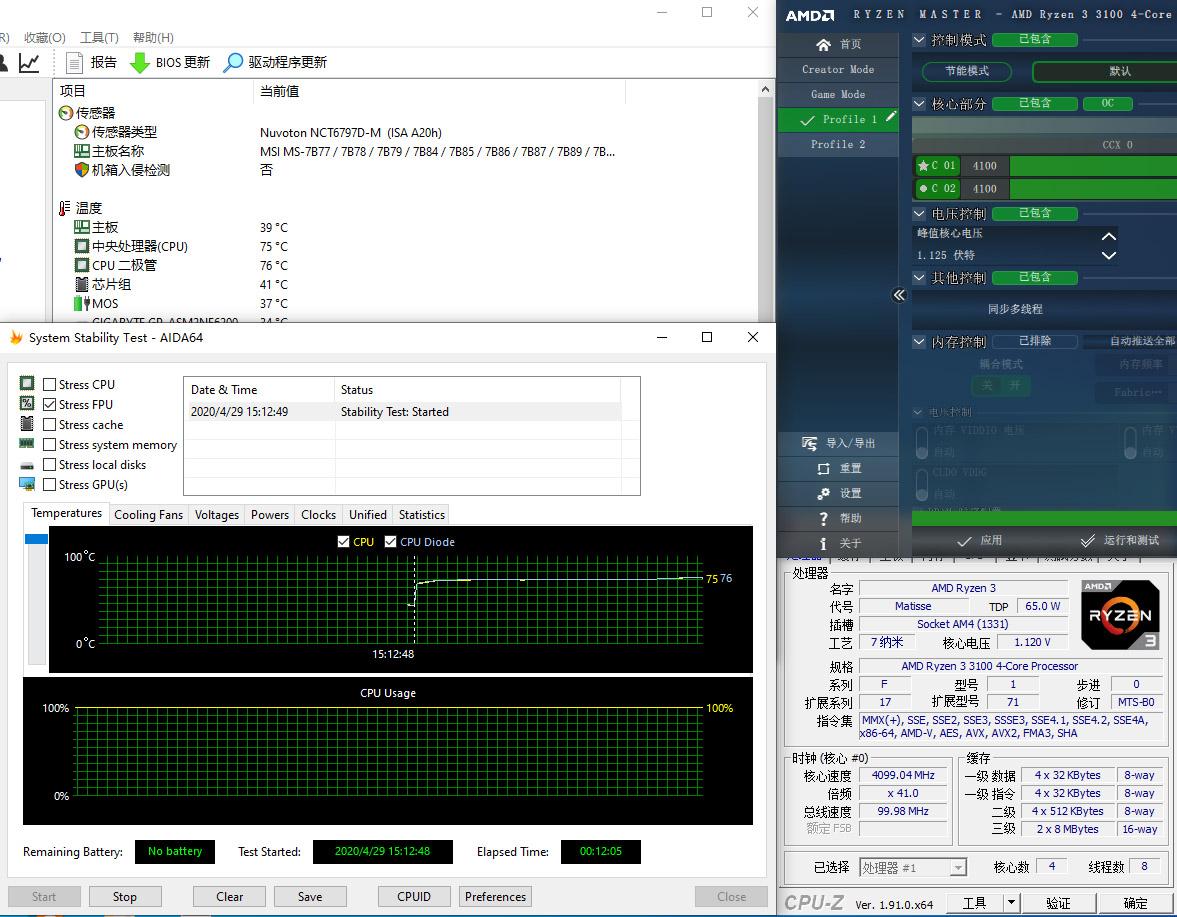Open the 帮助(H) menu in AIDA64
Image resolution: width=1177 pixels, height=917 pixels.
(x=153, y=38)
